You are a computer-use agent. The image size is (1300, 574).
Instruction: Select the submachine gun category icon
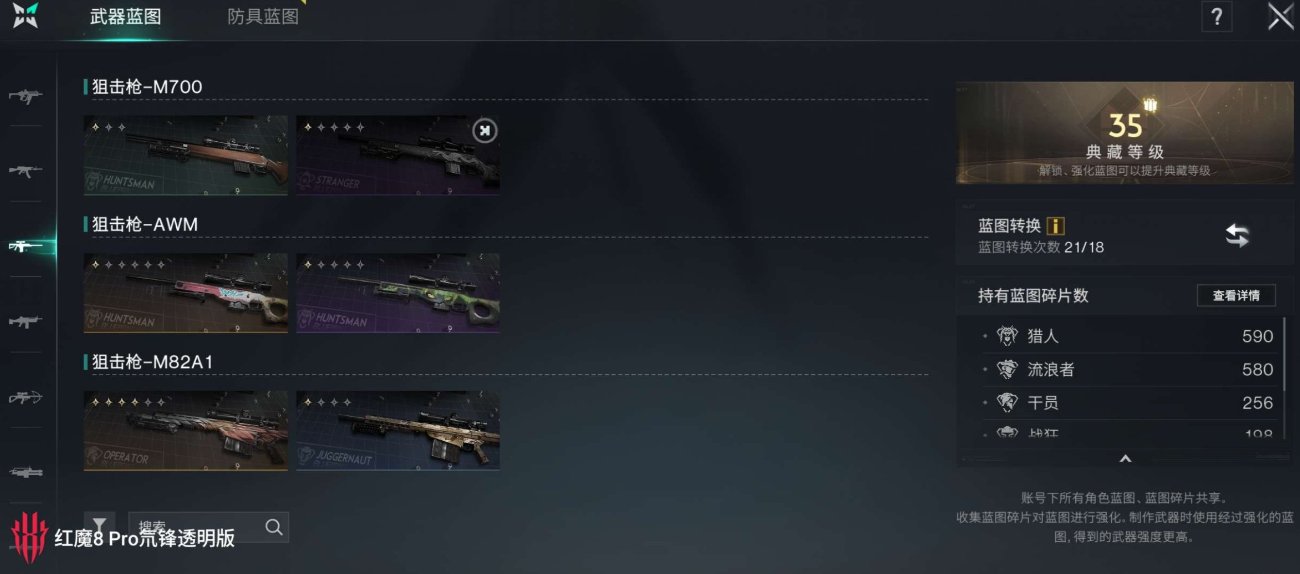(x=25, y=96)
